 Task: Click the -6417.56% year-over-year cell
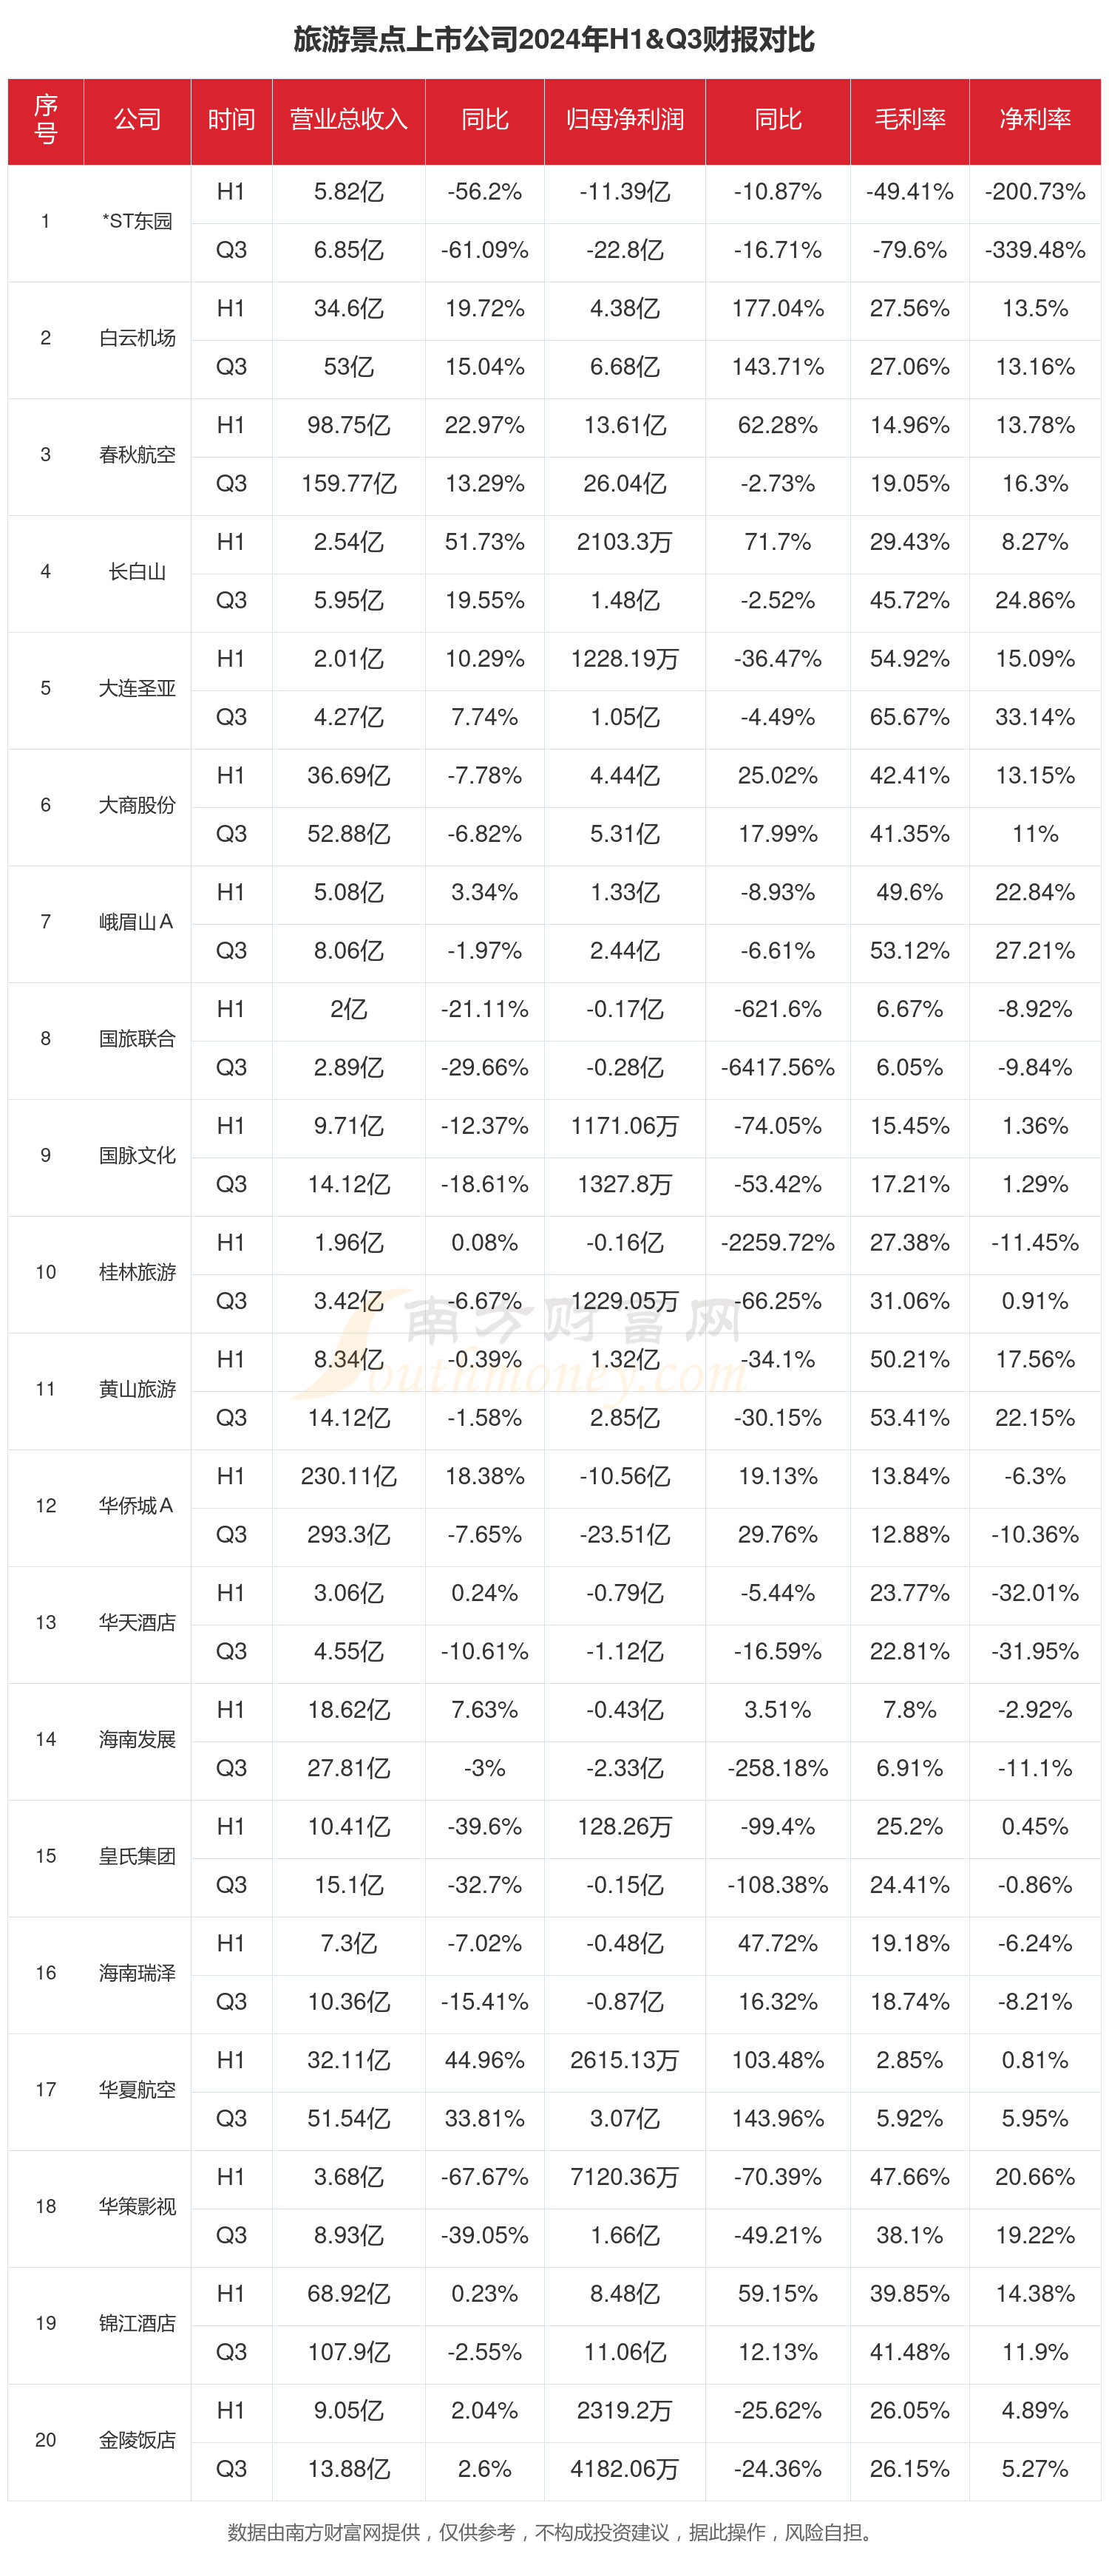(777, 1068)
